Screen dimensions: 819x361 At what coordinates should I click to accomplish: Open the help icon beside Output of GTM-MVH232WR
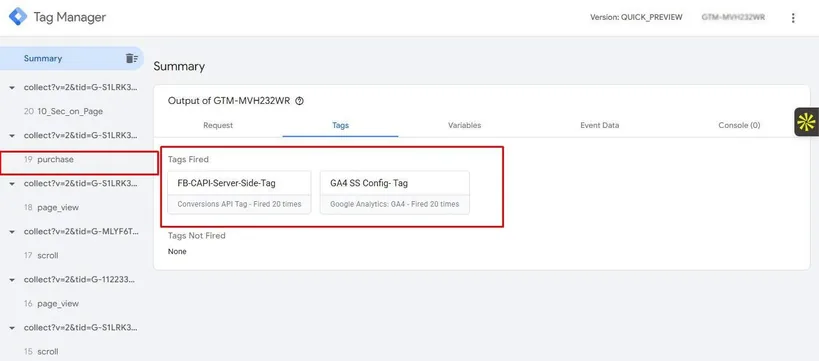pos(299,101)
